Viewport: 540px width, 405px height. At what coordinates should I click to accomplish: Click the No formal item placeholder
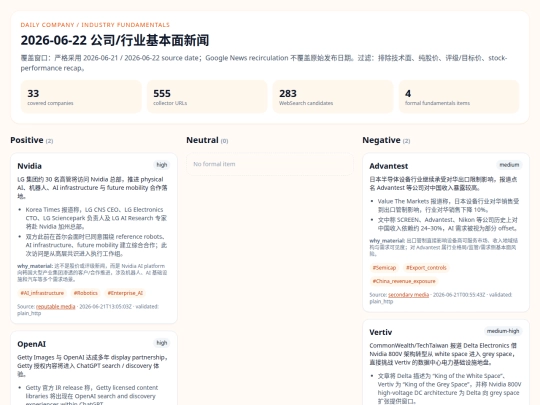pyautogui.click(x=270, y=164)
